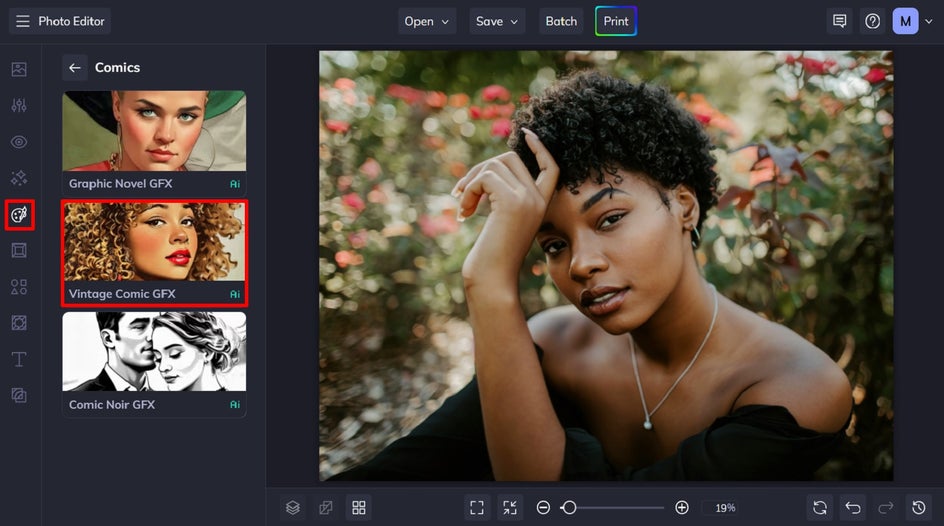The width and height of the screenshot is (944, 526).
Task: Open the Artsy palette icon
Action: pyautogui.click(x=19, y=215)
